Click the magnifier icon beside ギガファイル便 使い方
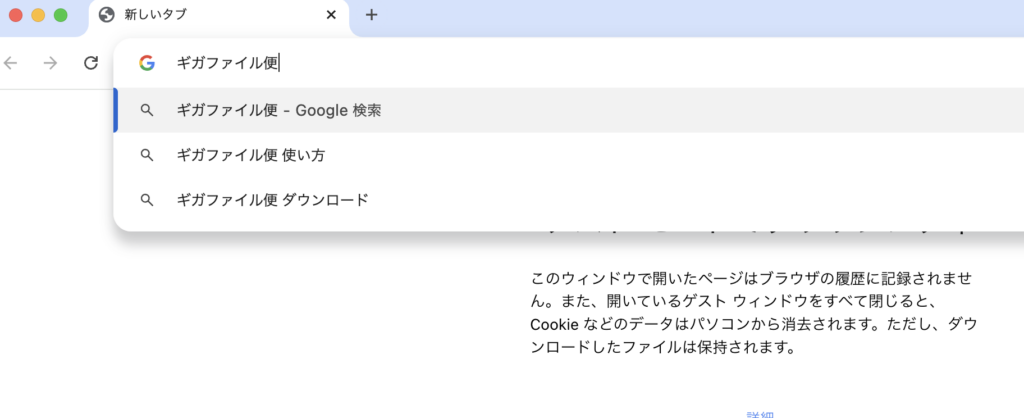The height and width of the screenshot is (418, 1024). (147, 155)
